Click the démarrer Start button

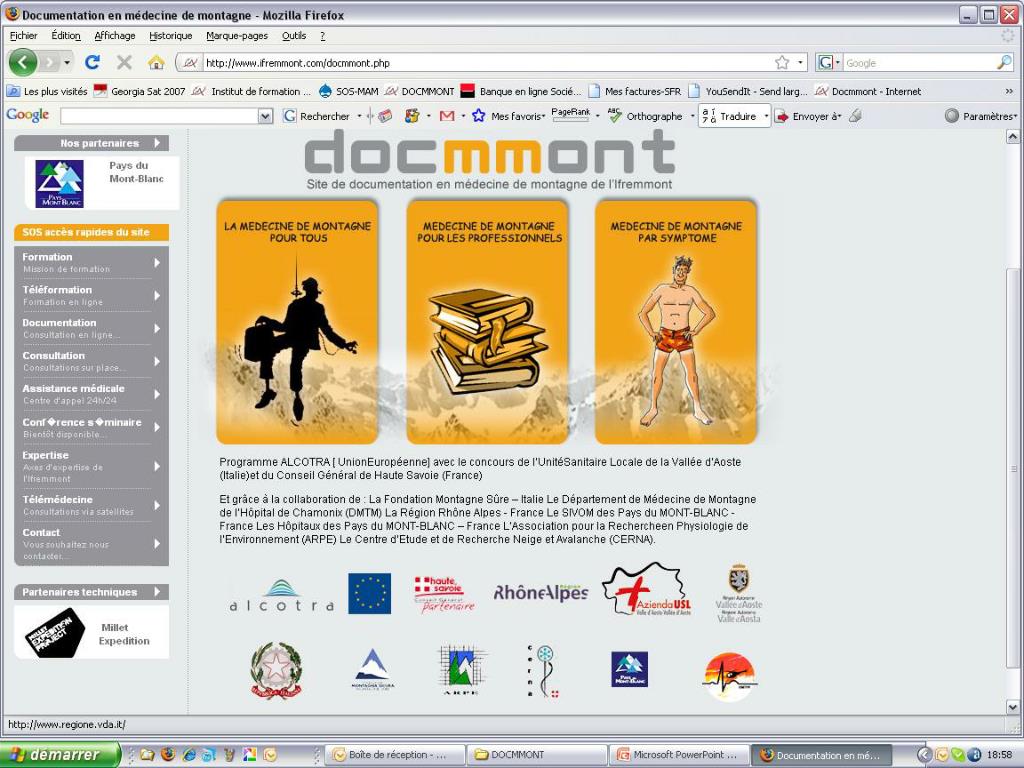[x=61, y=755]
